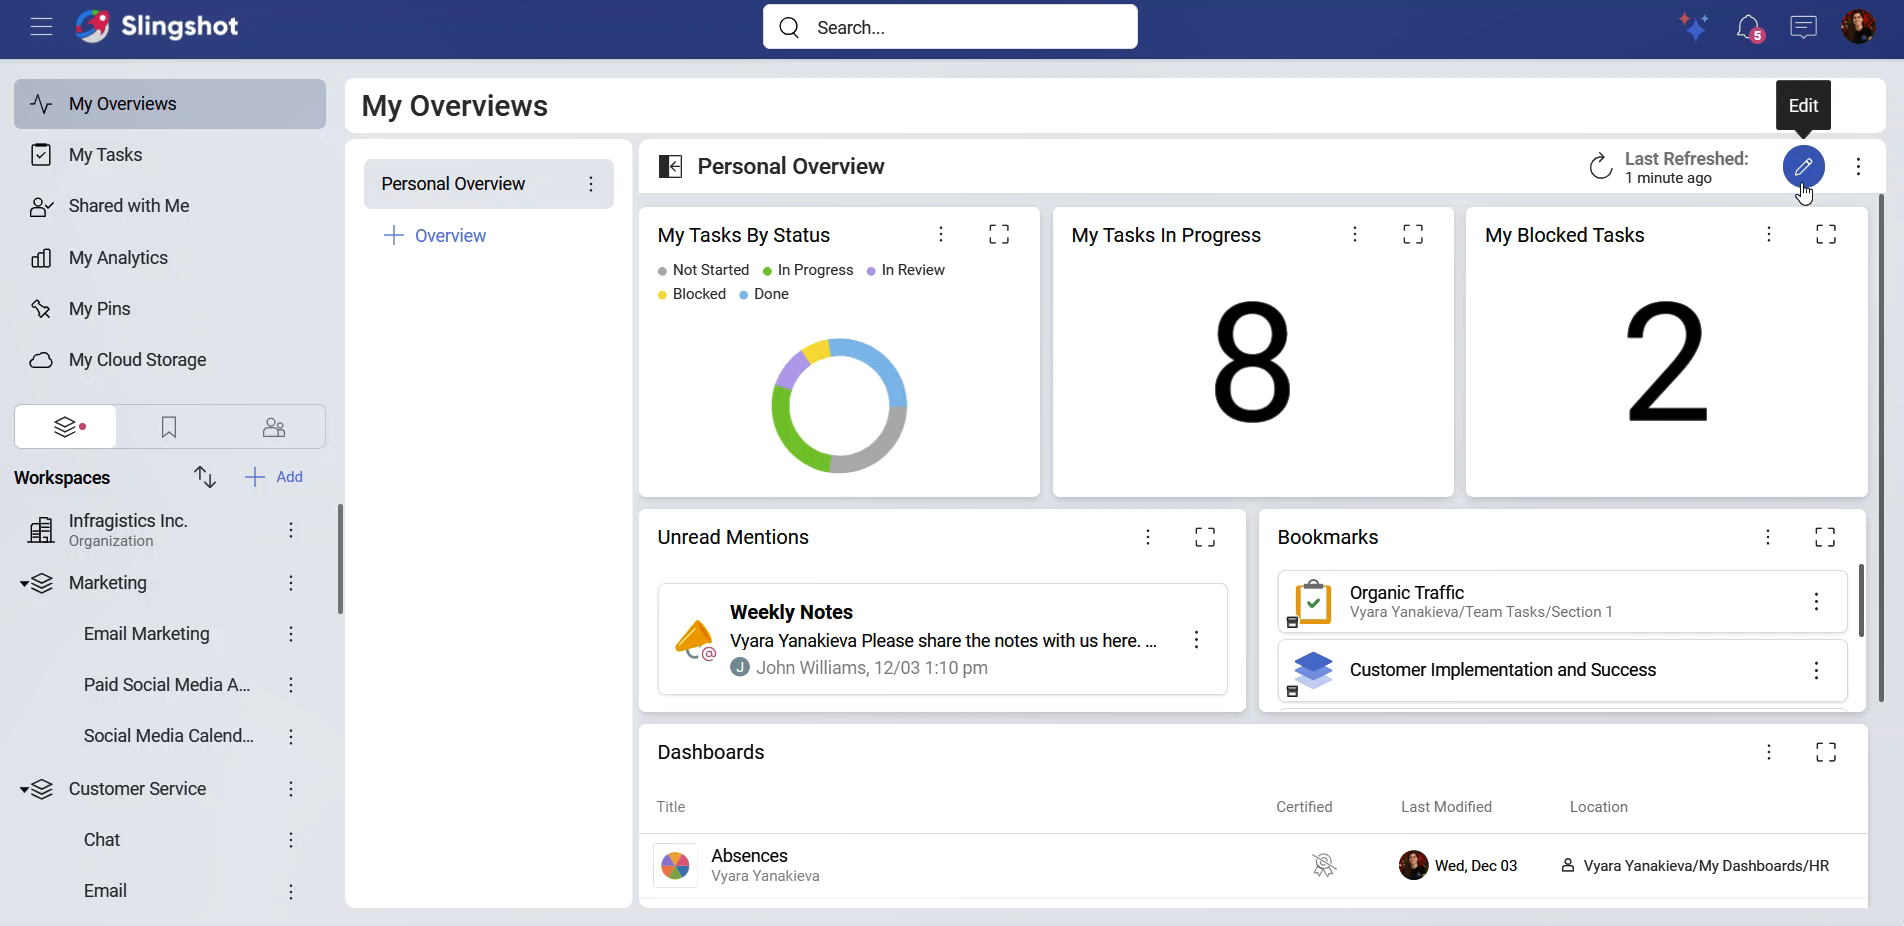The height and width of the screenshot is (926, 1904).
Task: Refresh the Personal Overview data
Action: coord(1600,167)
